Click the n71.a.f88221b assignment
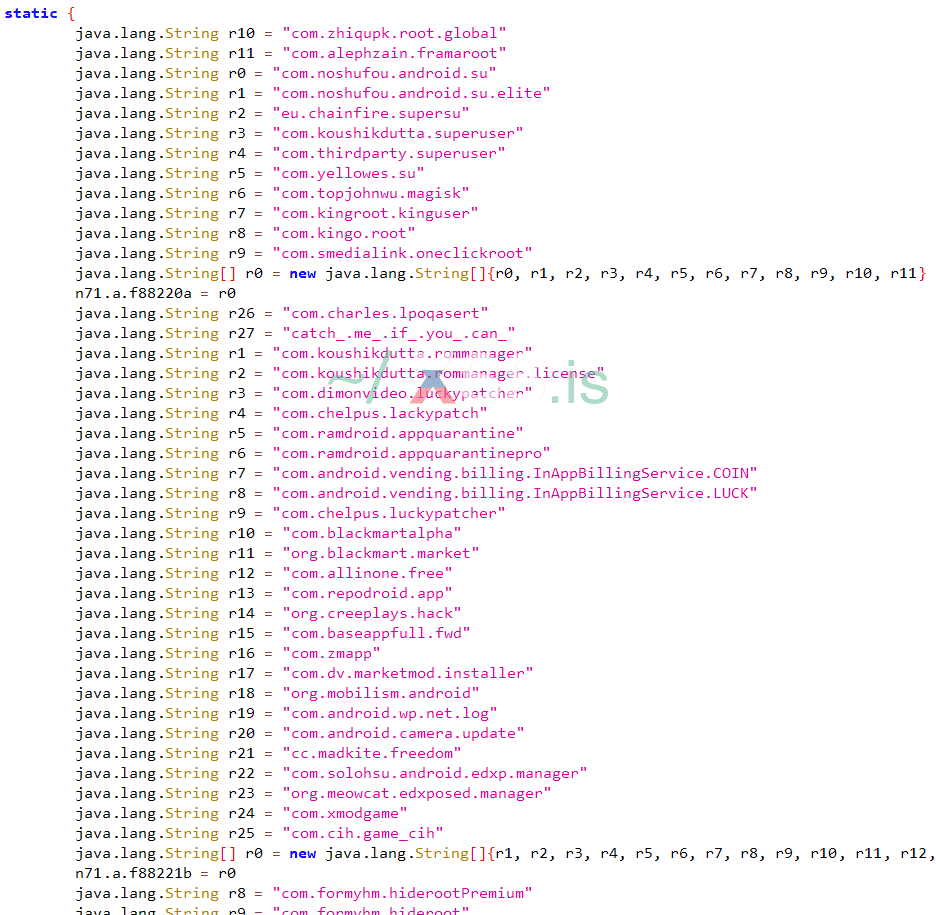 coord(156,874)
